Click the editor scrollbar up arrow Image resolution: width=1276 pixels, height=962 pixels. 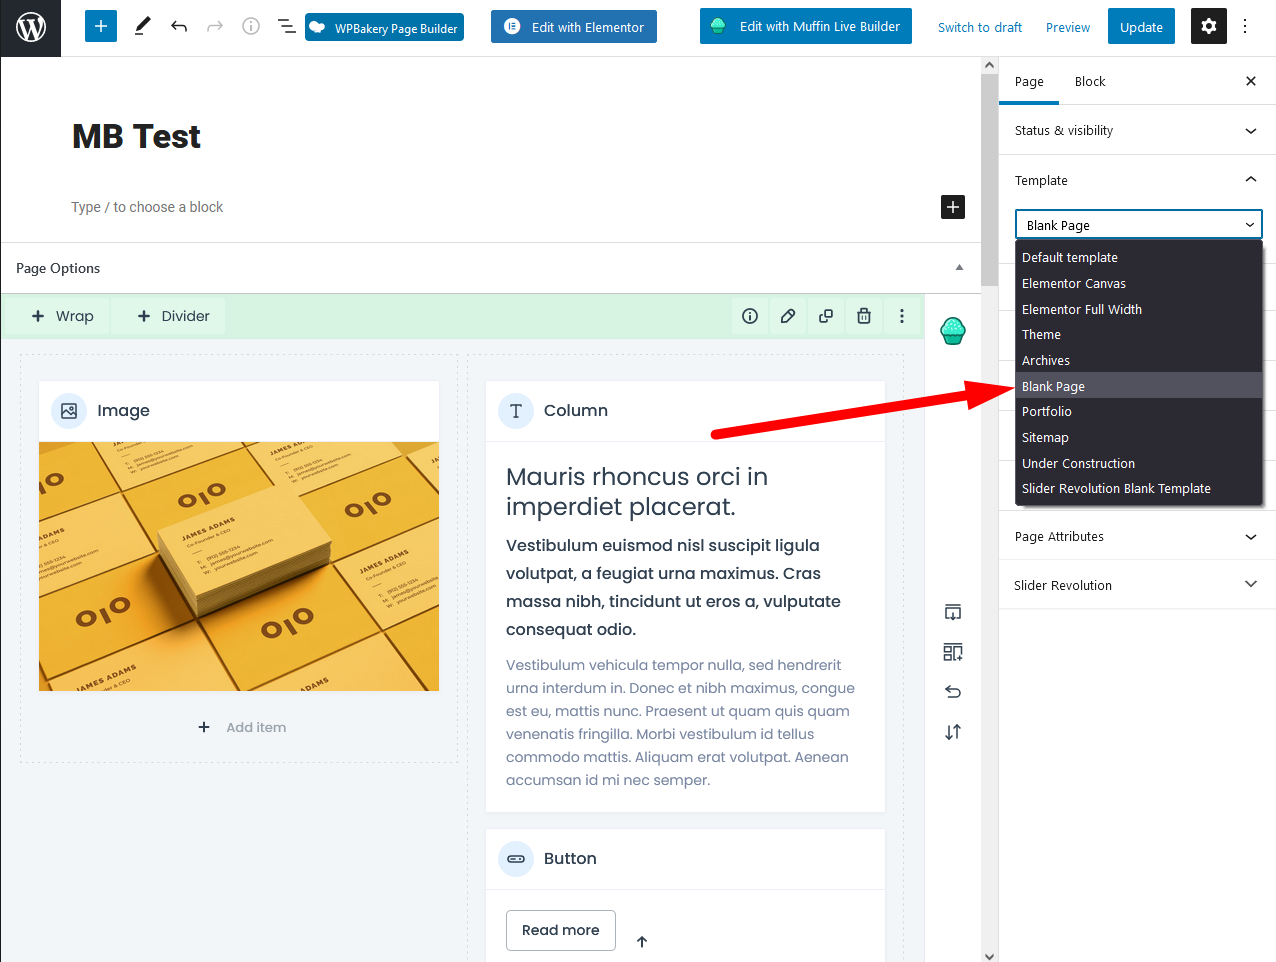coord(990,66)
